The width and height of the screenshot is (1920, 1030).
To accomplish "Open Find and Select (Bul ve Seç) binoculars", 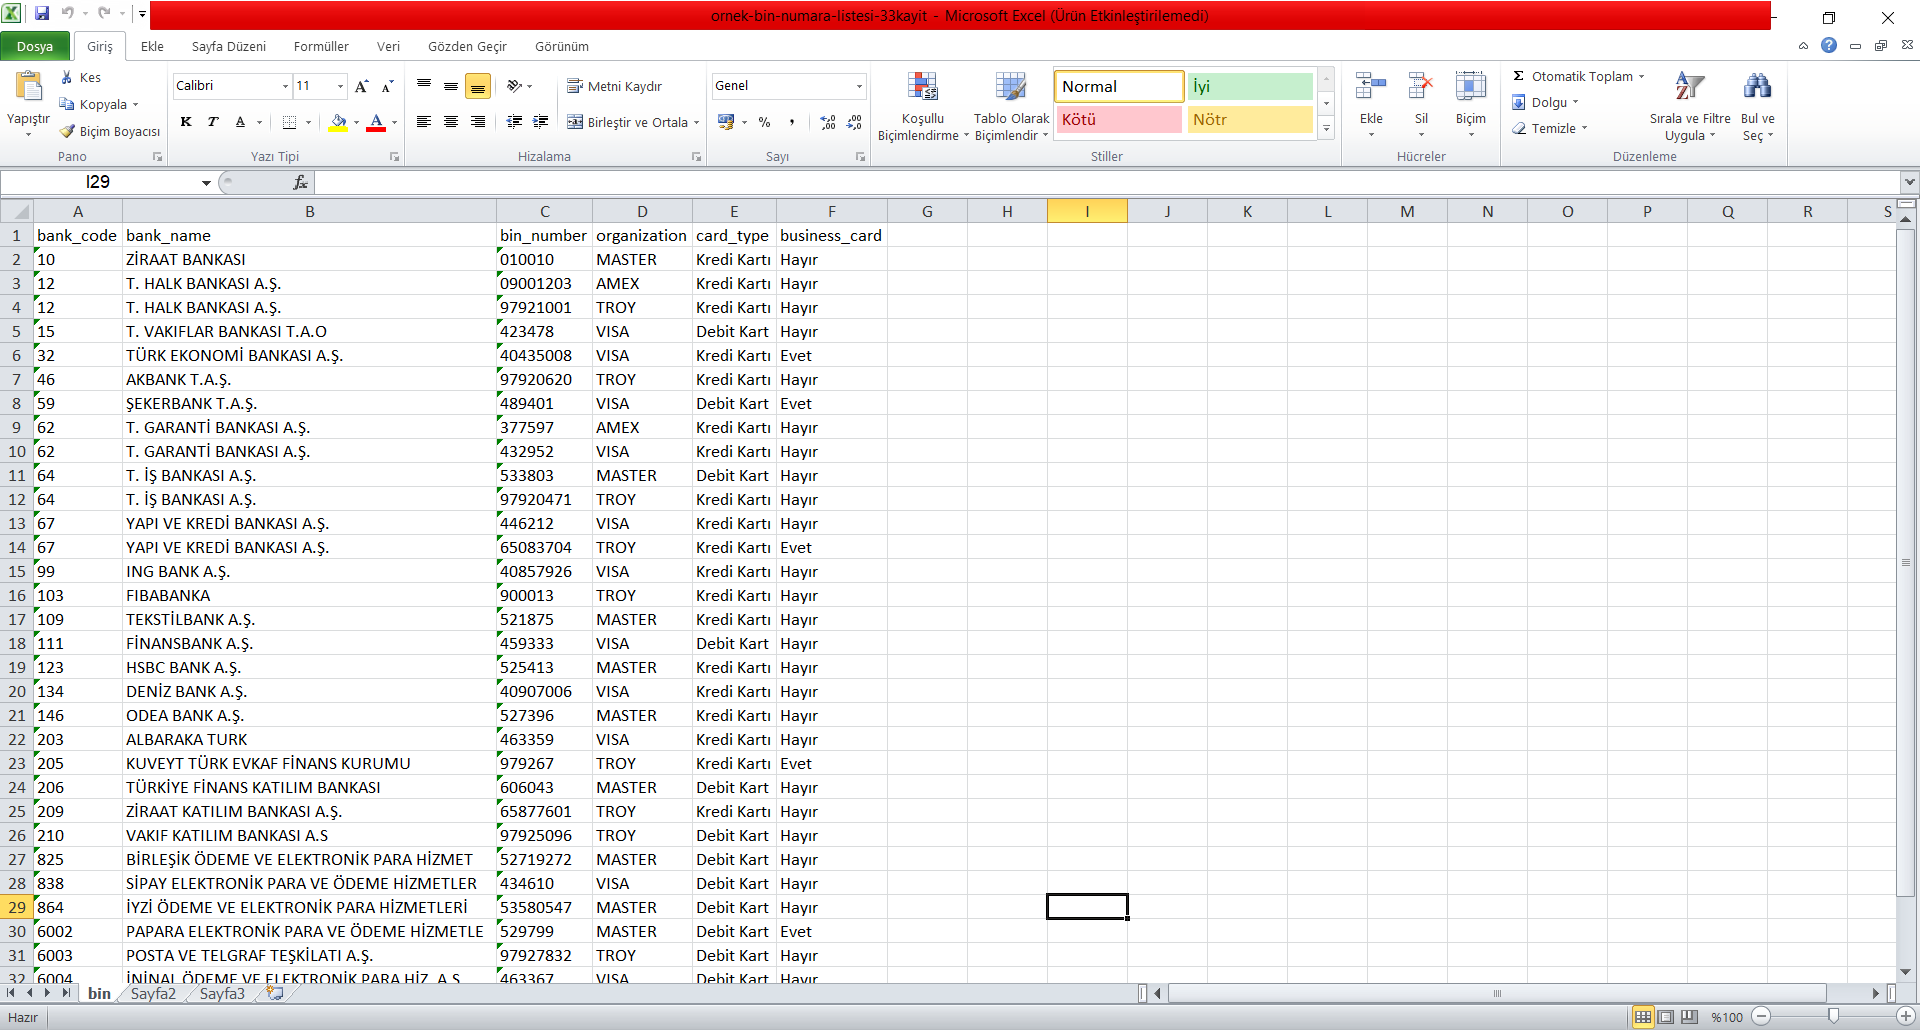I will 1757,106.
